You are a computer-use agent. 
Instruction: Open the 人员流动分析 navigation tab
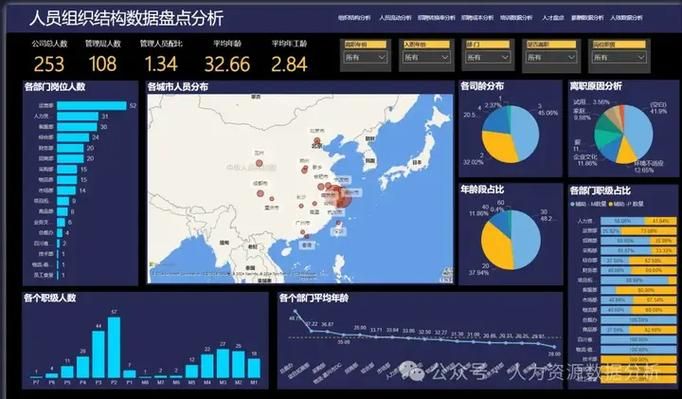click(395, 18)
